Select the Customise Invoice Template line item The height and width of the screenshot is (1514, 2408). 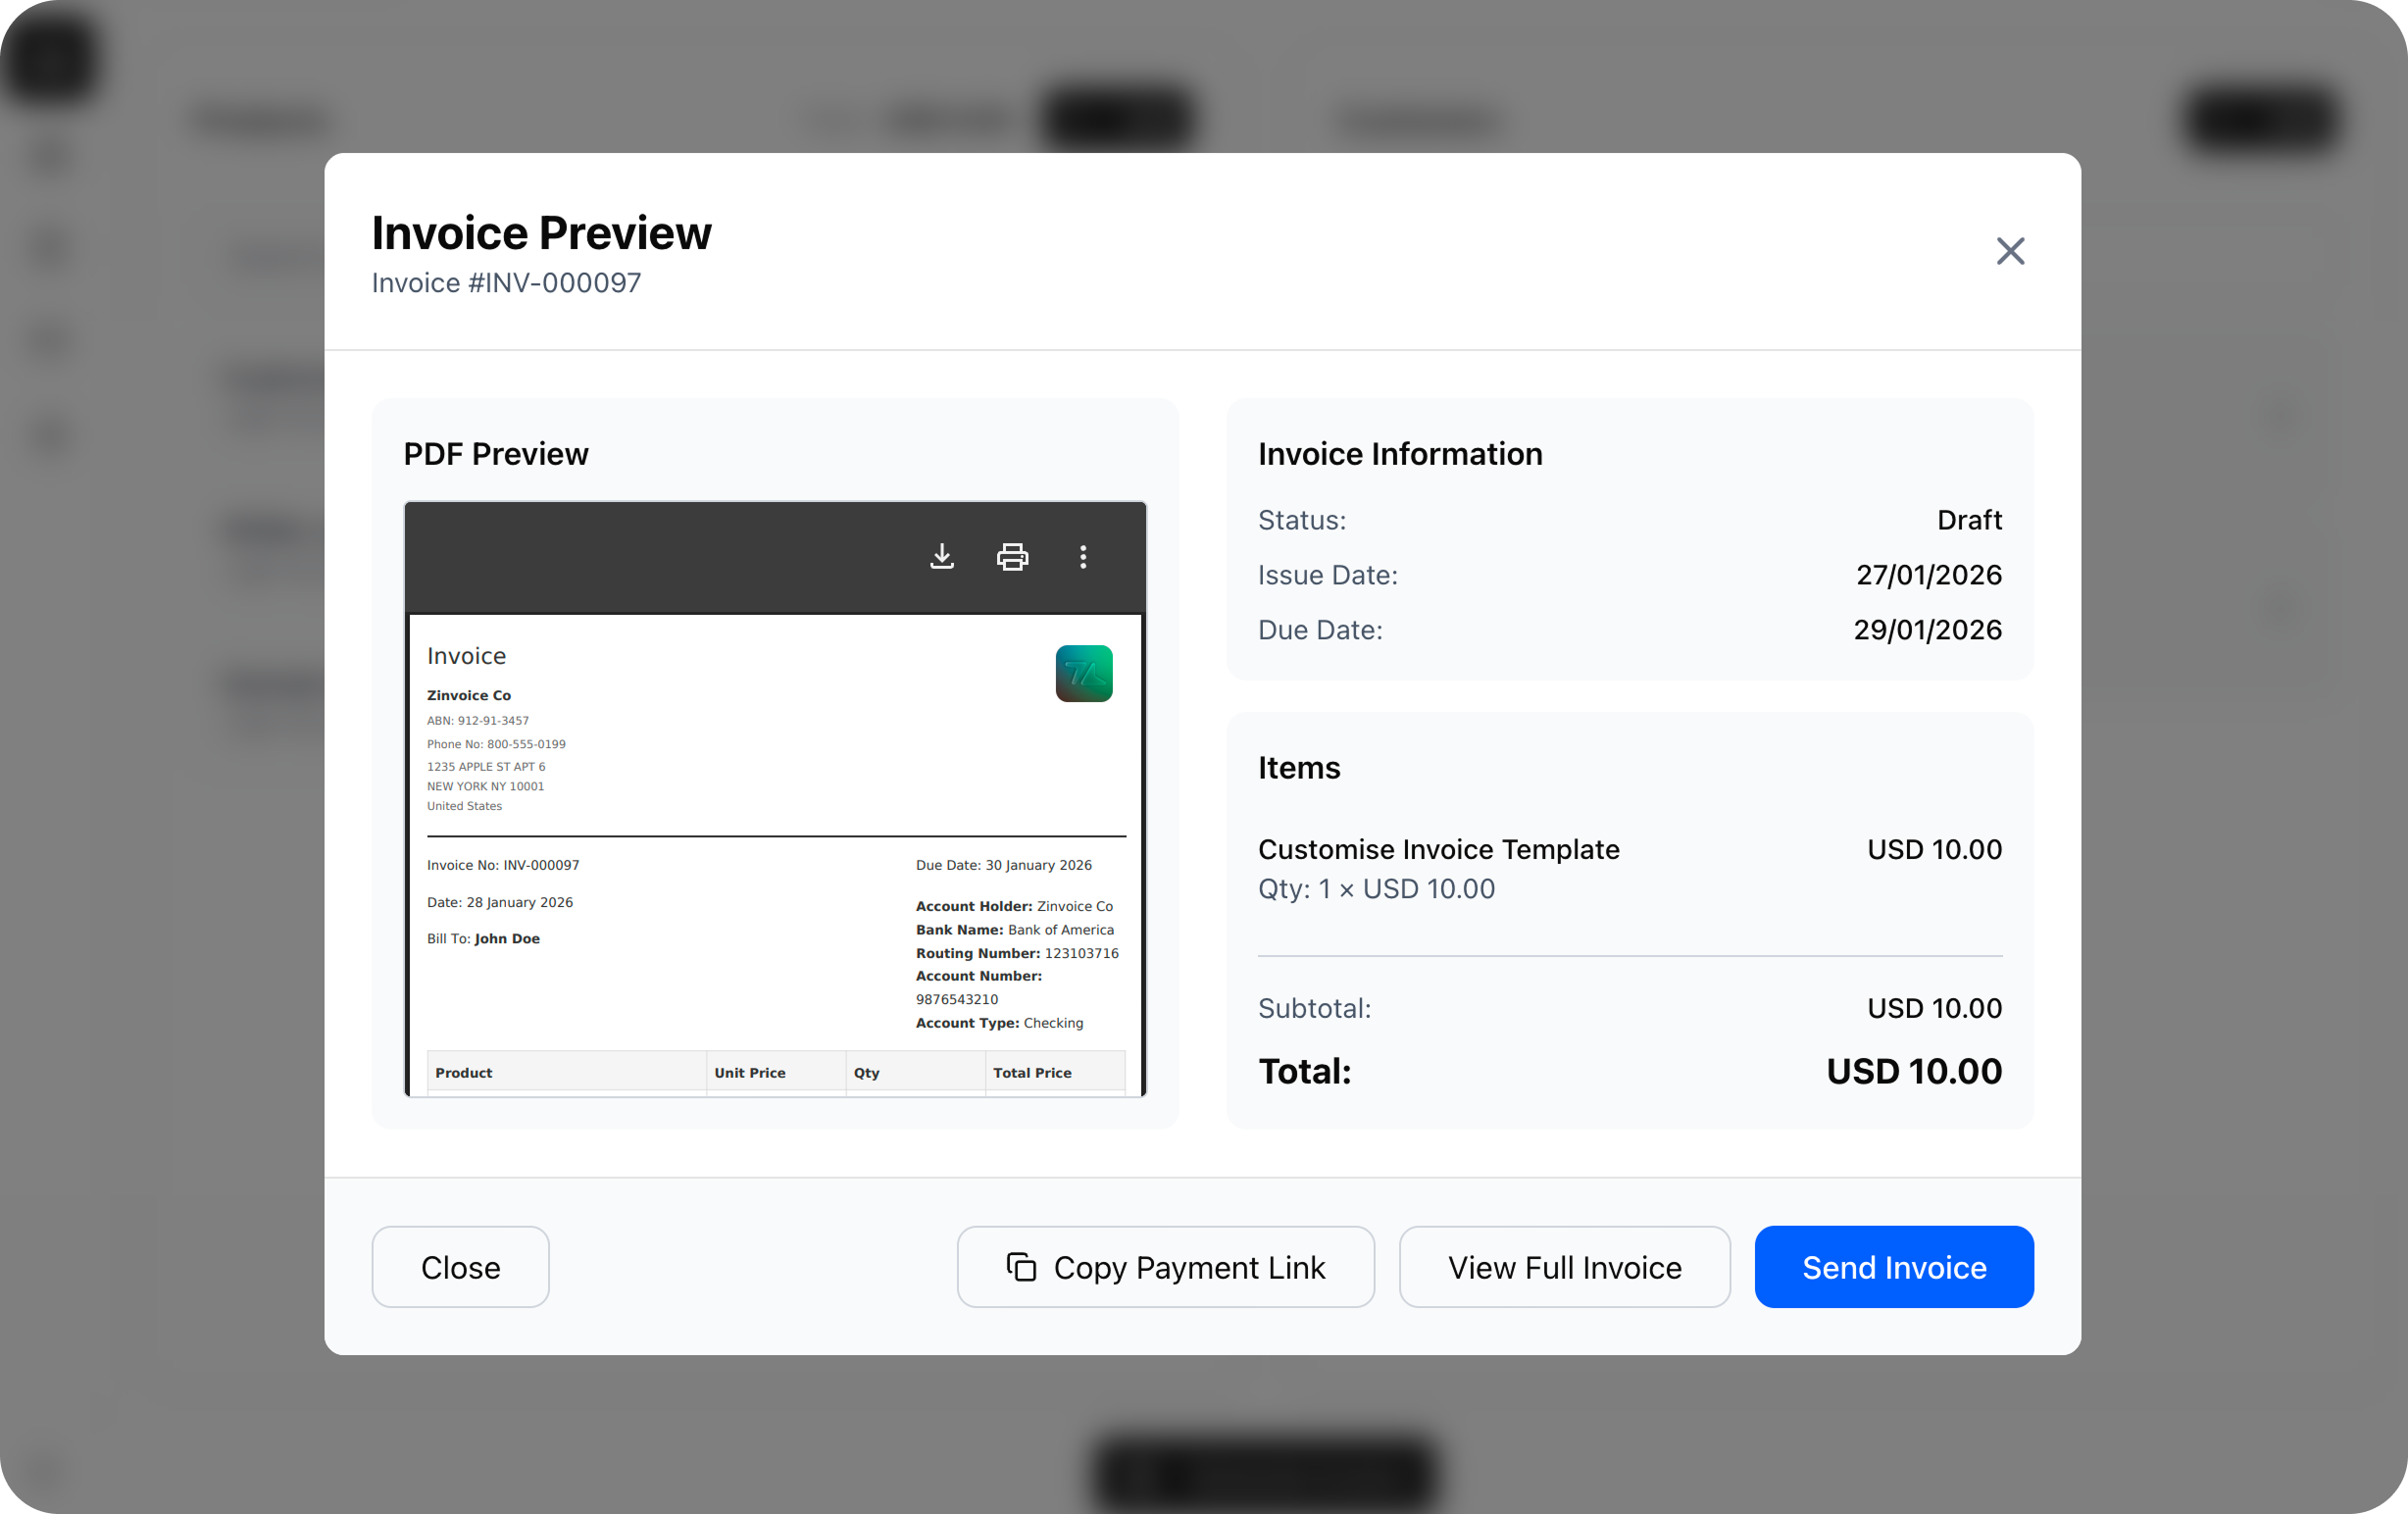1438,849
